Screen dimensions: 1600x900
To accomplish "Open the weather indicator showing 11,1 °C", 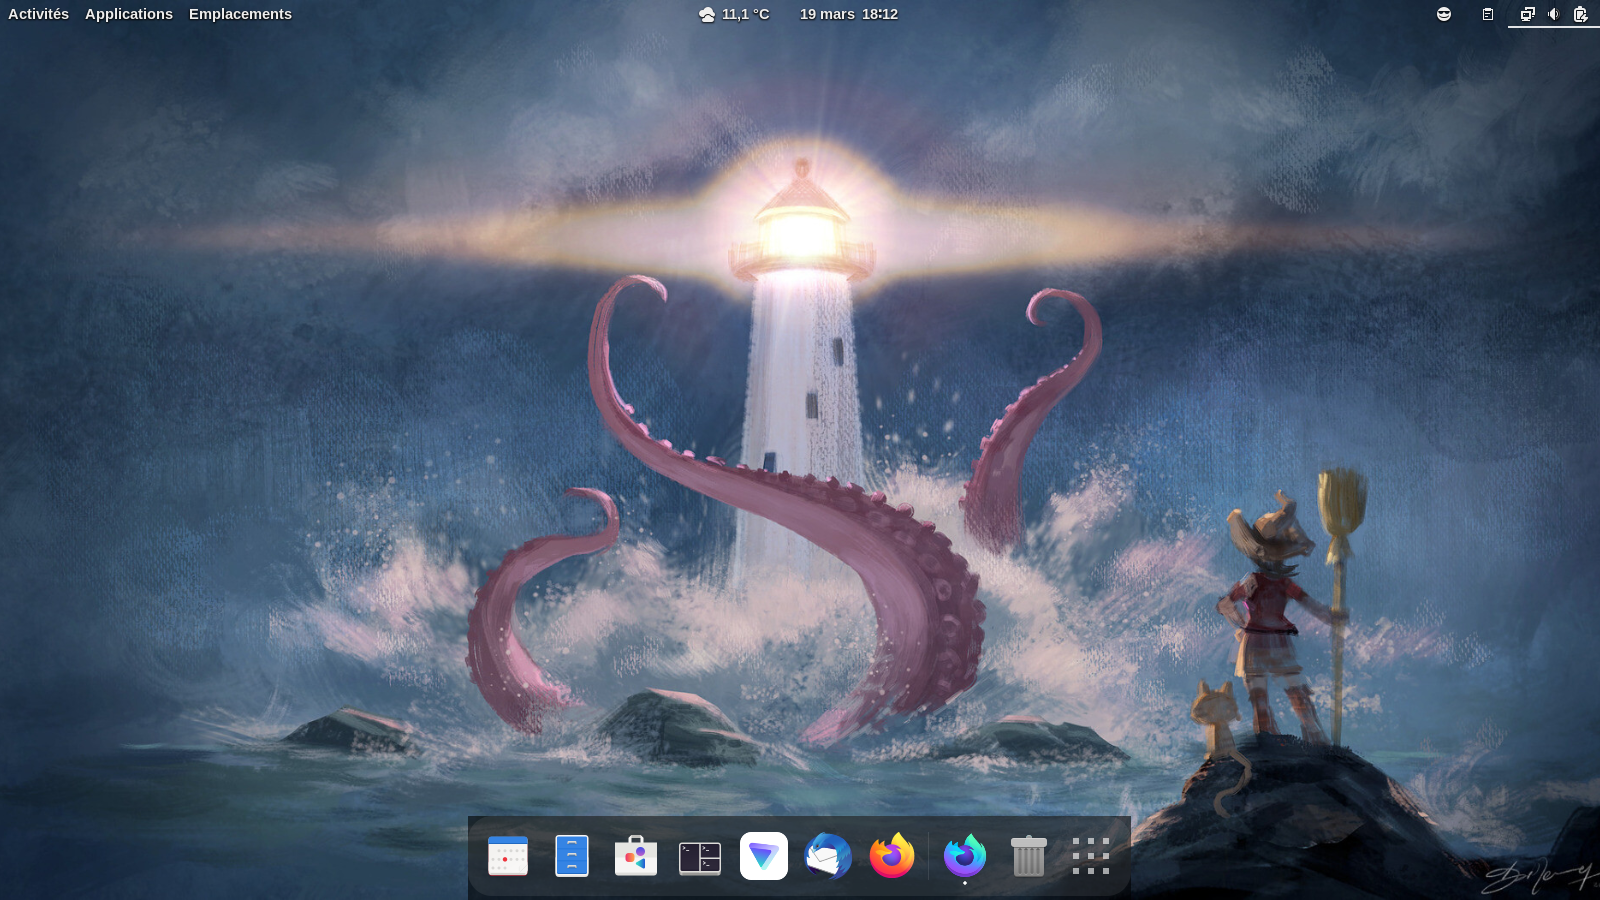I will point(734,14).
